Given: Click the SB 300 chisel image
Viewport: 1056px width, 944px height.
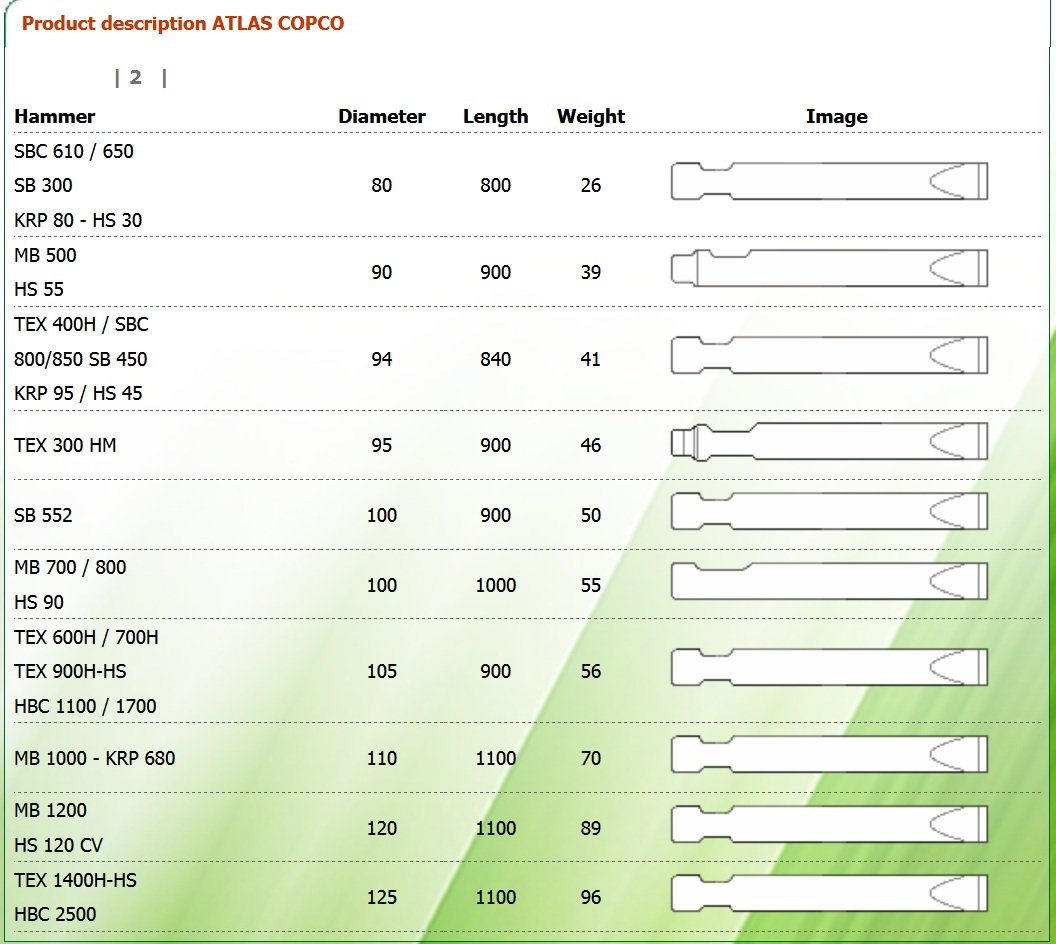Looking at the screenshot, I should pos(829,181).
